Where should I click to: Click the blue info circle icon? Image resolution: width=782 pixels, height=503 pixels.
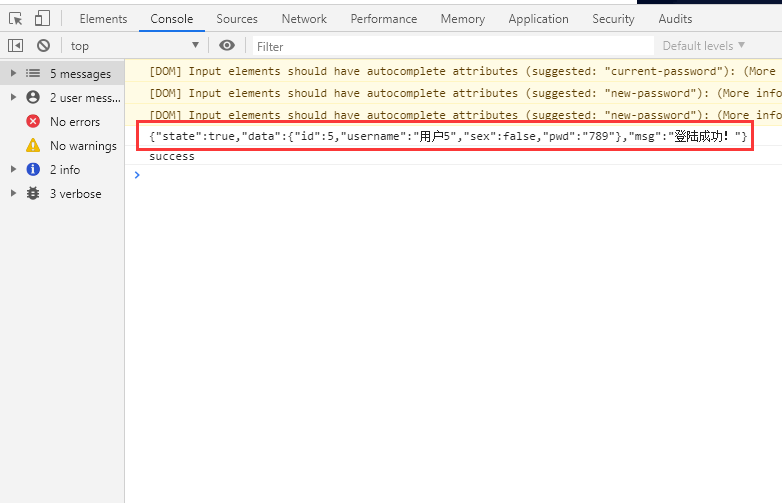pyautogui.click(x=33, y=169)
